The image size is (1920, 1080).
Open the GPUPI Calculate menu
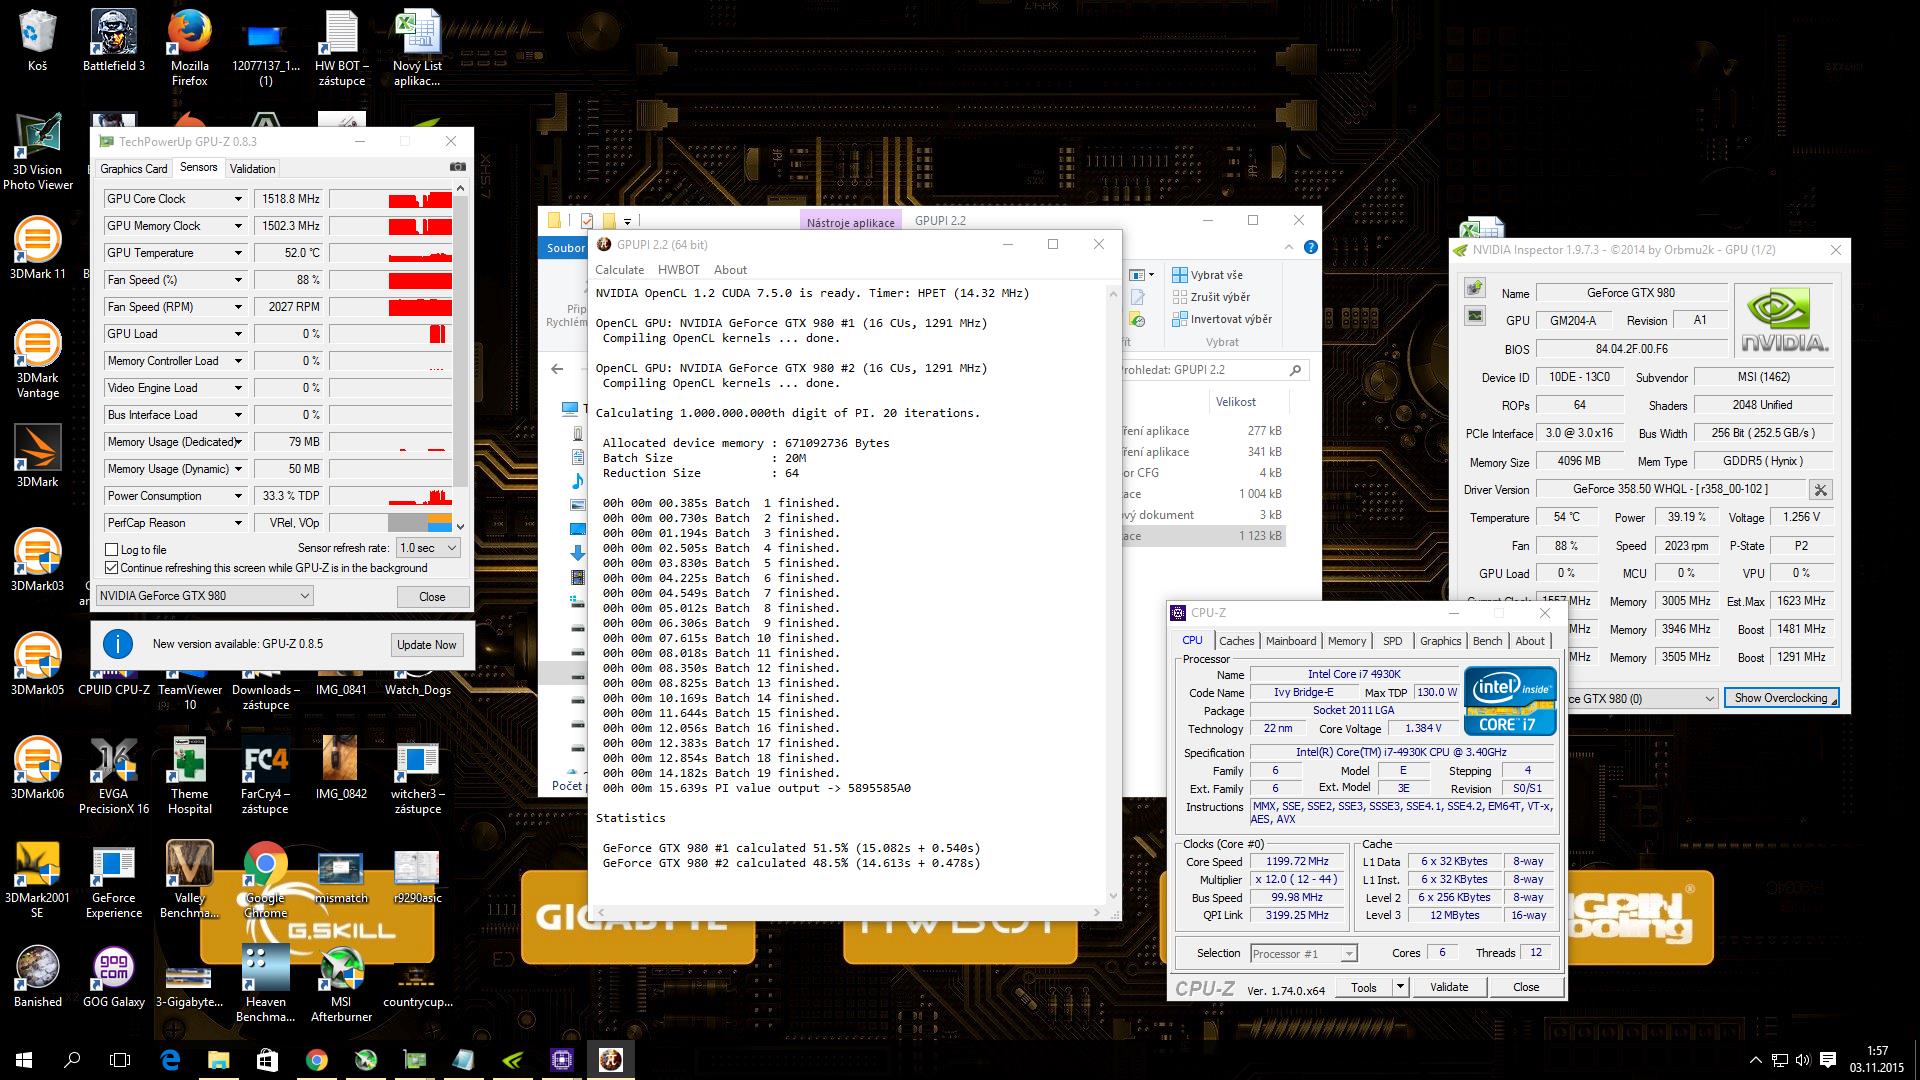[x=619, y=270]
